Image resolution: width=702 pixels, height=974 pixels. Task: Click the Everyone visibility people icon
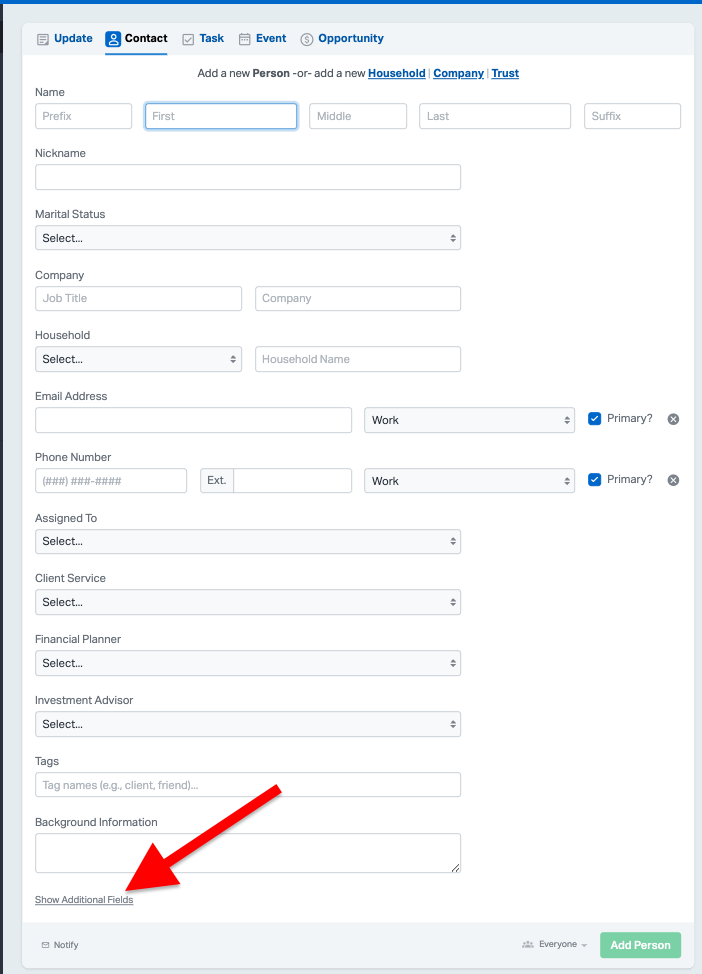[x=527, y=944]
